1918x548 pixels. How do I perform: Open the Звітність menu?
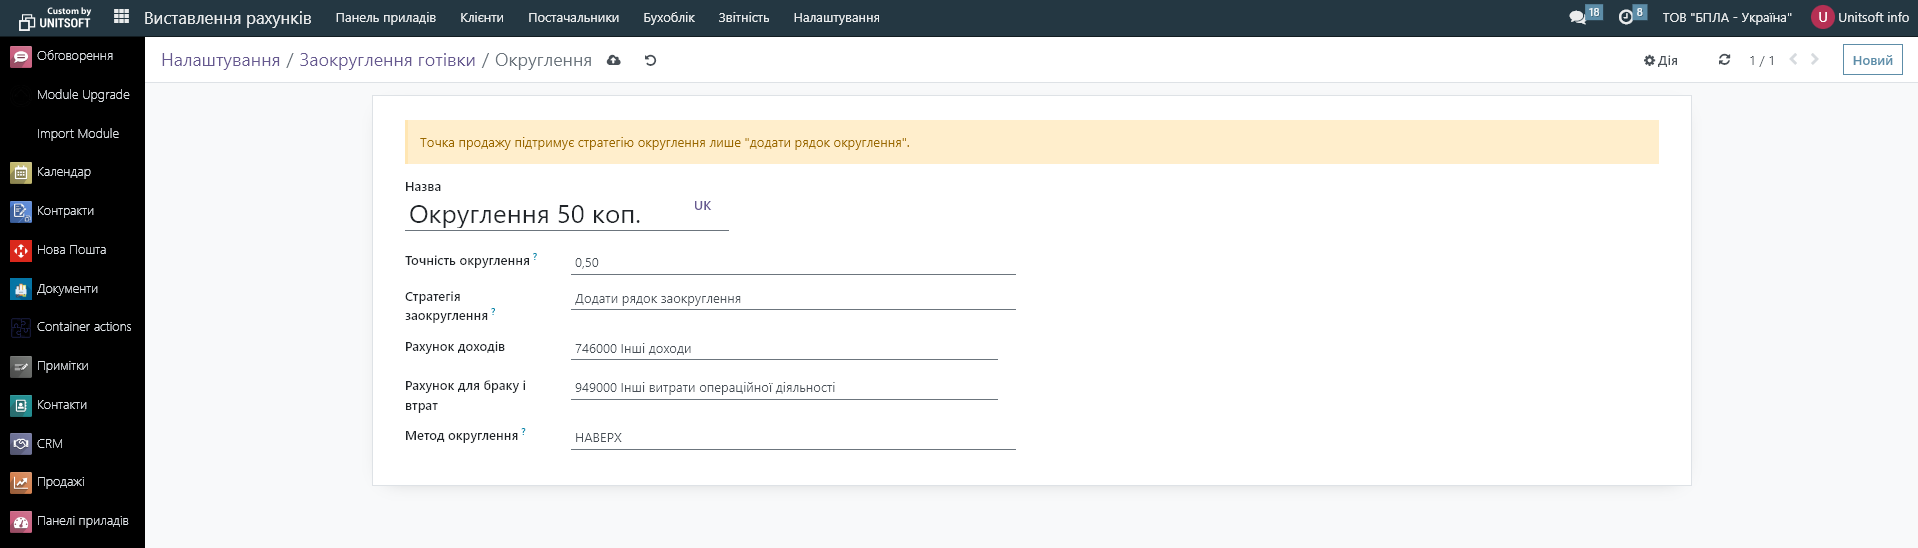(743, 18)
